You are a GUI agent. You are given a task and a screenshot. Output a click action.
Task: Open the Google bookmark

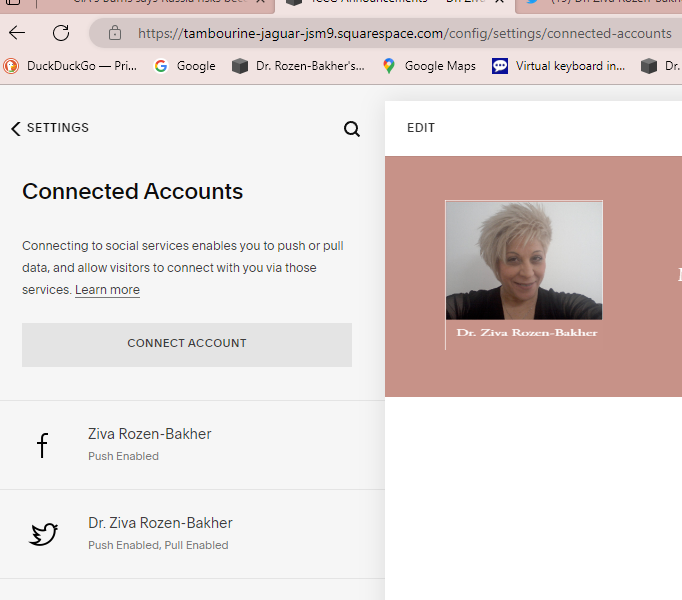coord(185,66)
